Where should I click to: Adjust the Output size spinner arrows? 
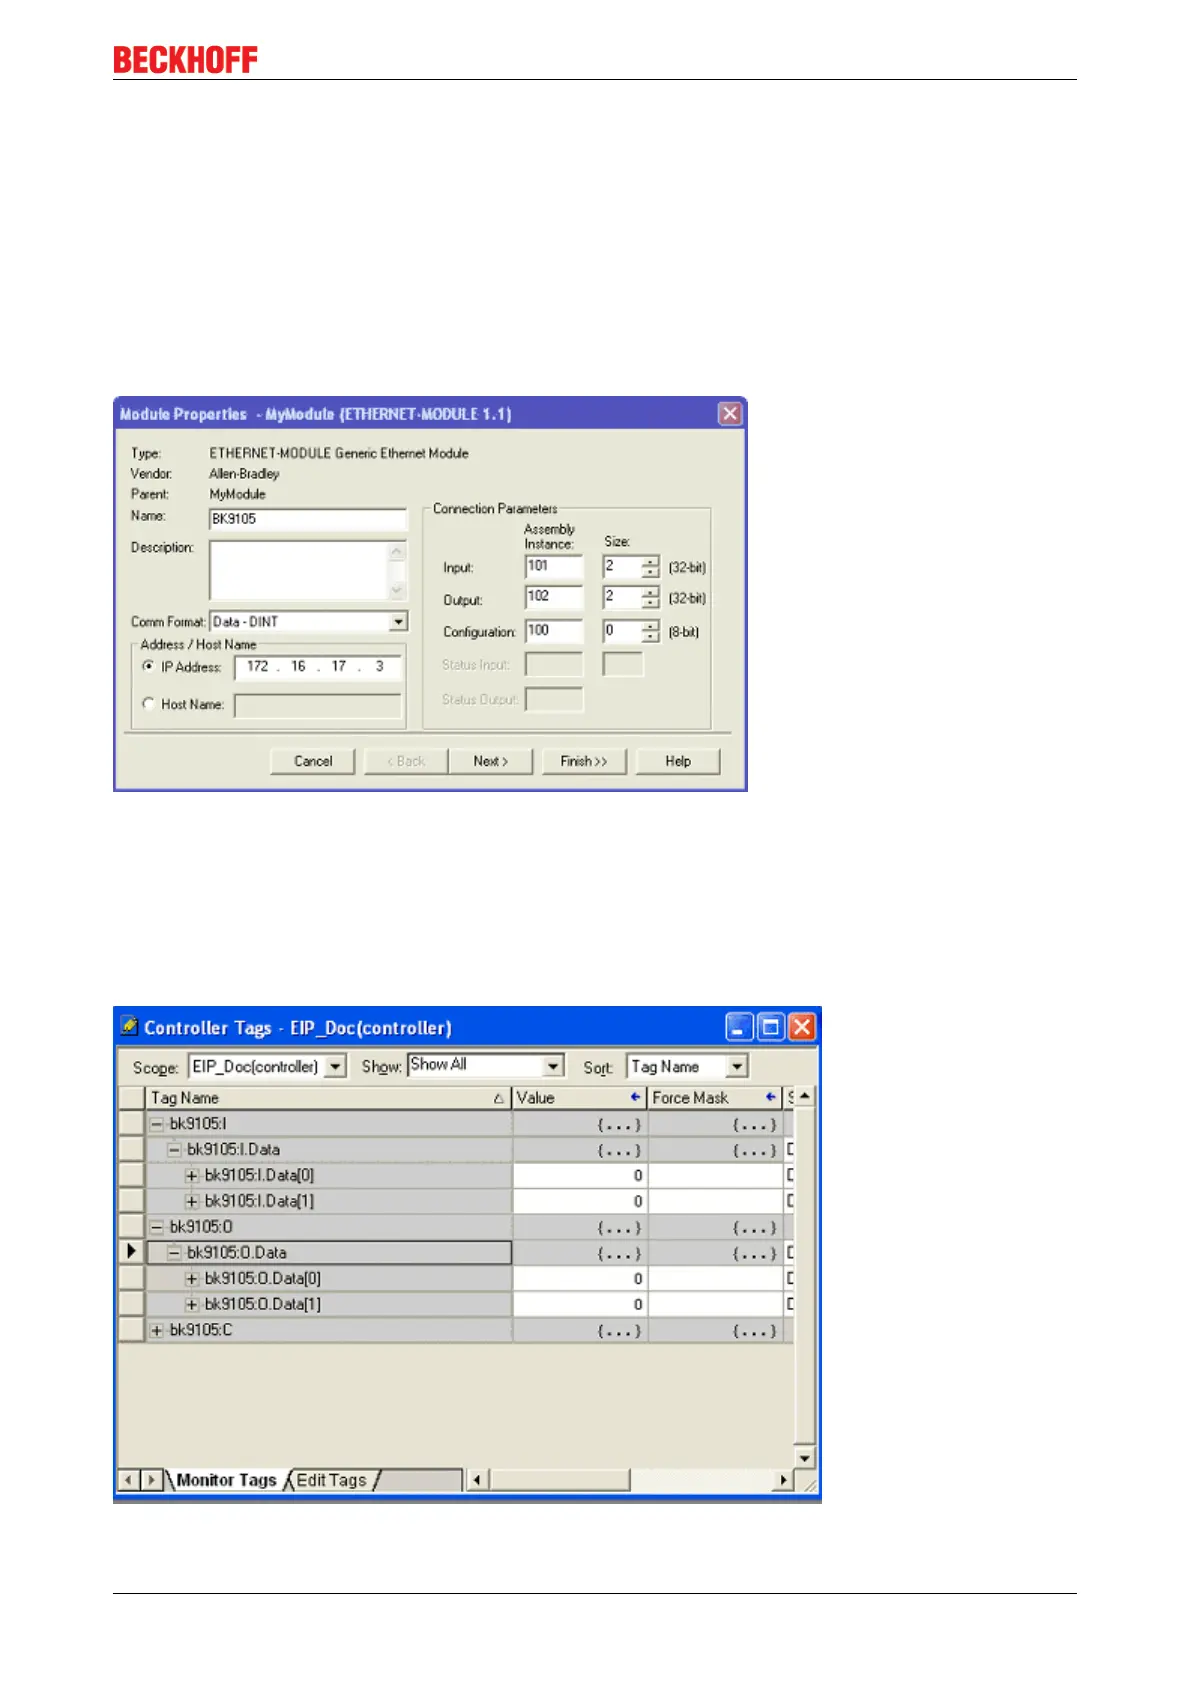pos(651,598)
